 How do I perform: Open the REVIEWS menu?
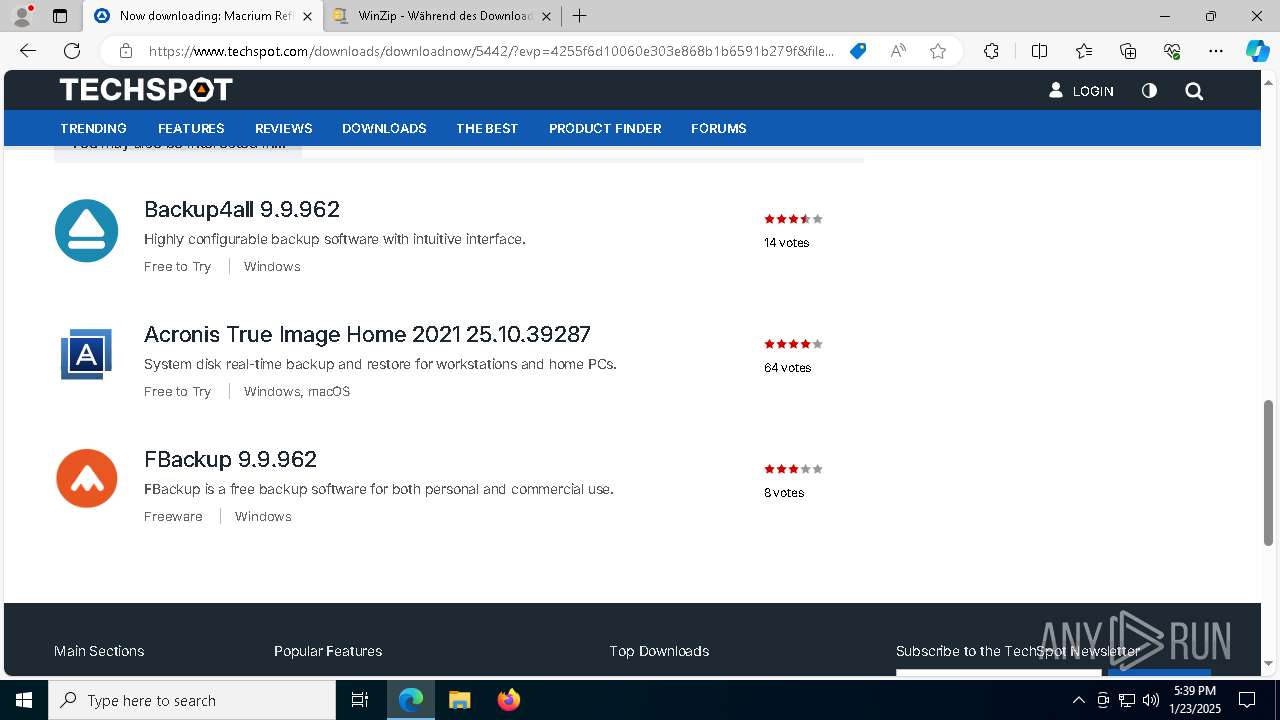[284, 128]
